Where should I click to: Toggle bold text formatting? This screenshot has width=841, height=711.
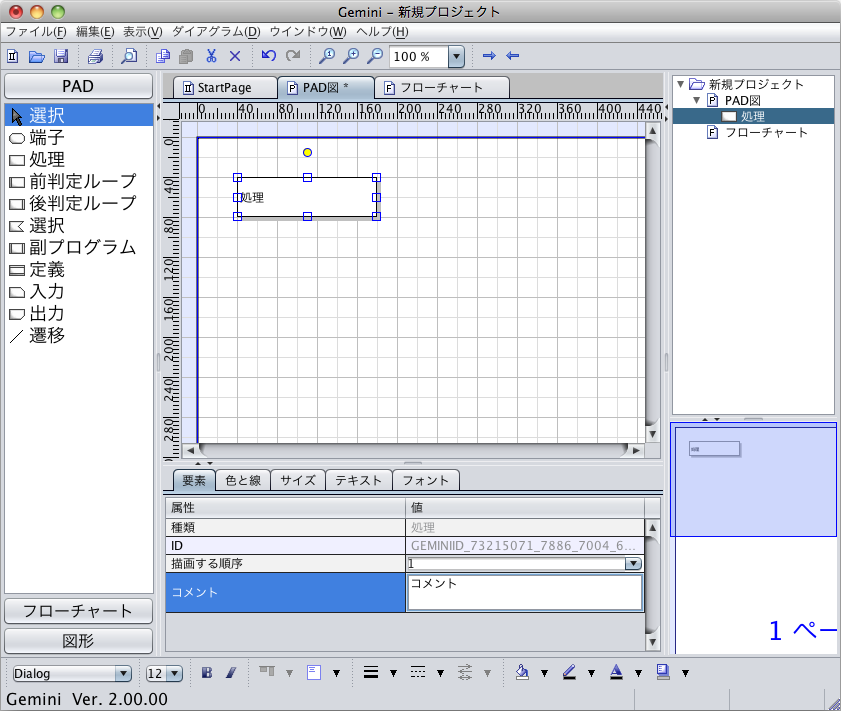(207, 672)
